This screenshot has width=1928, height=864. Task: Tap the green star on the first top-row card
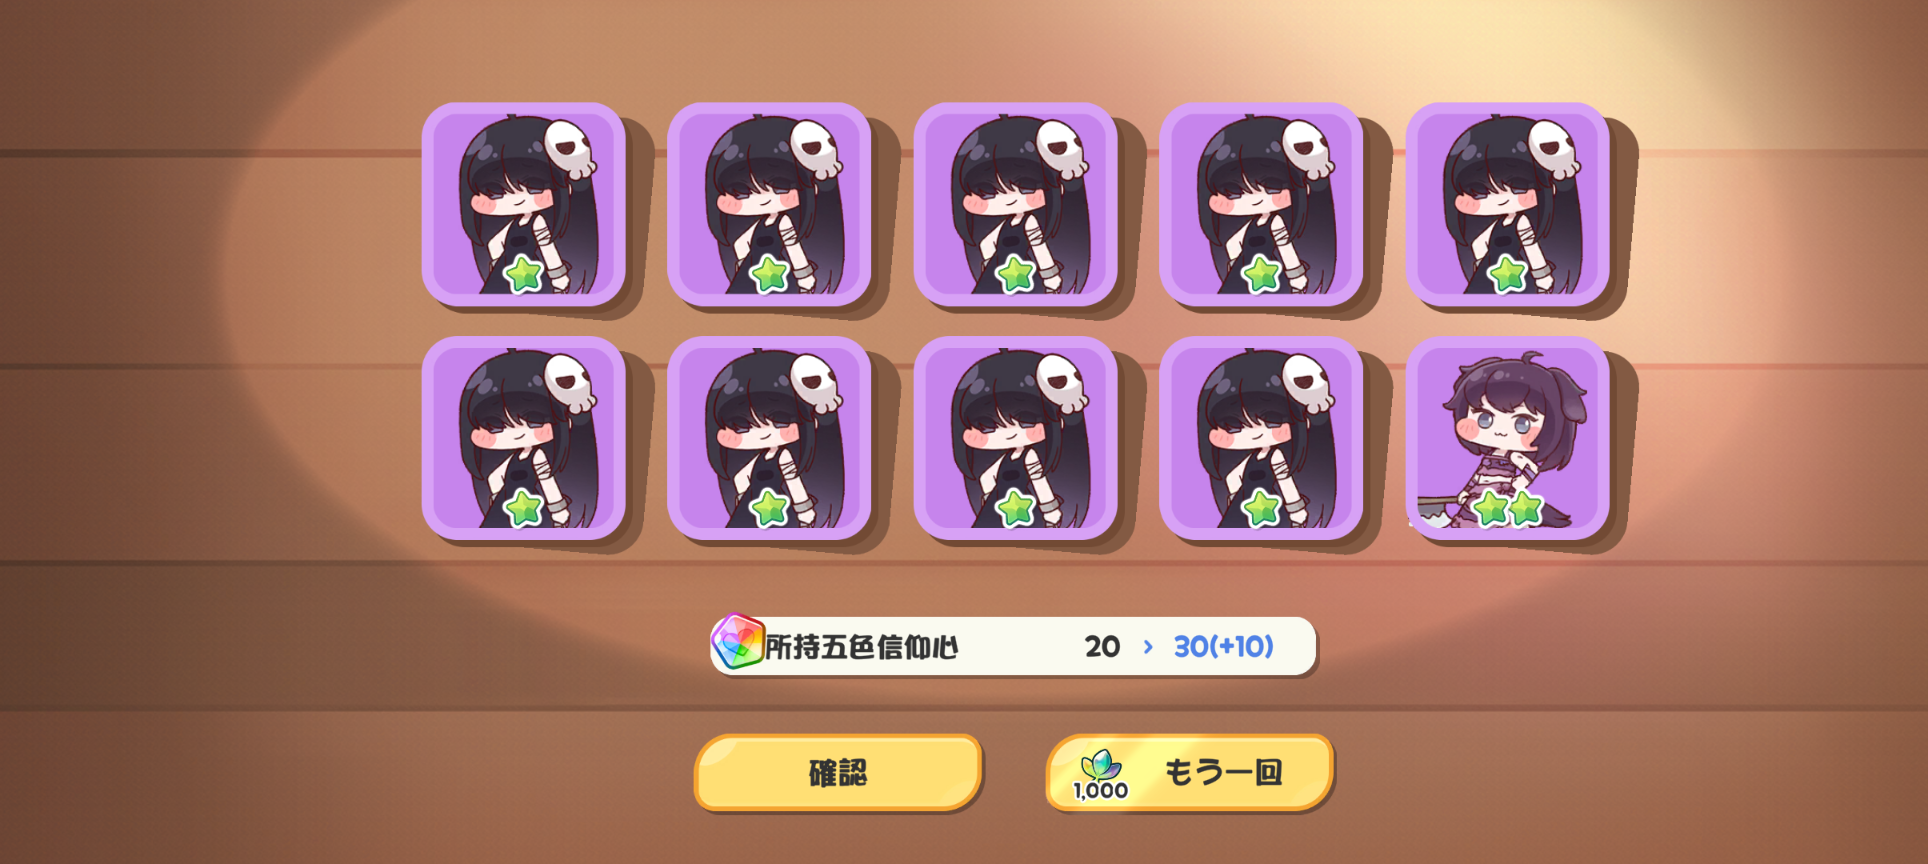[x=525, y=274]
